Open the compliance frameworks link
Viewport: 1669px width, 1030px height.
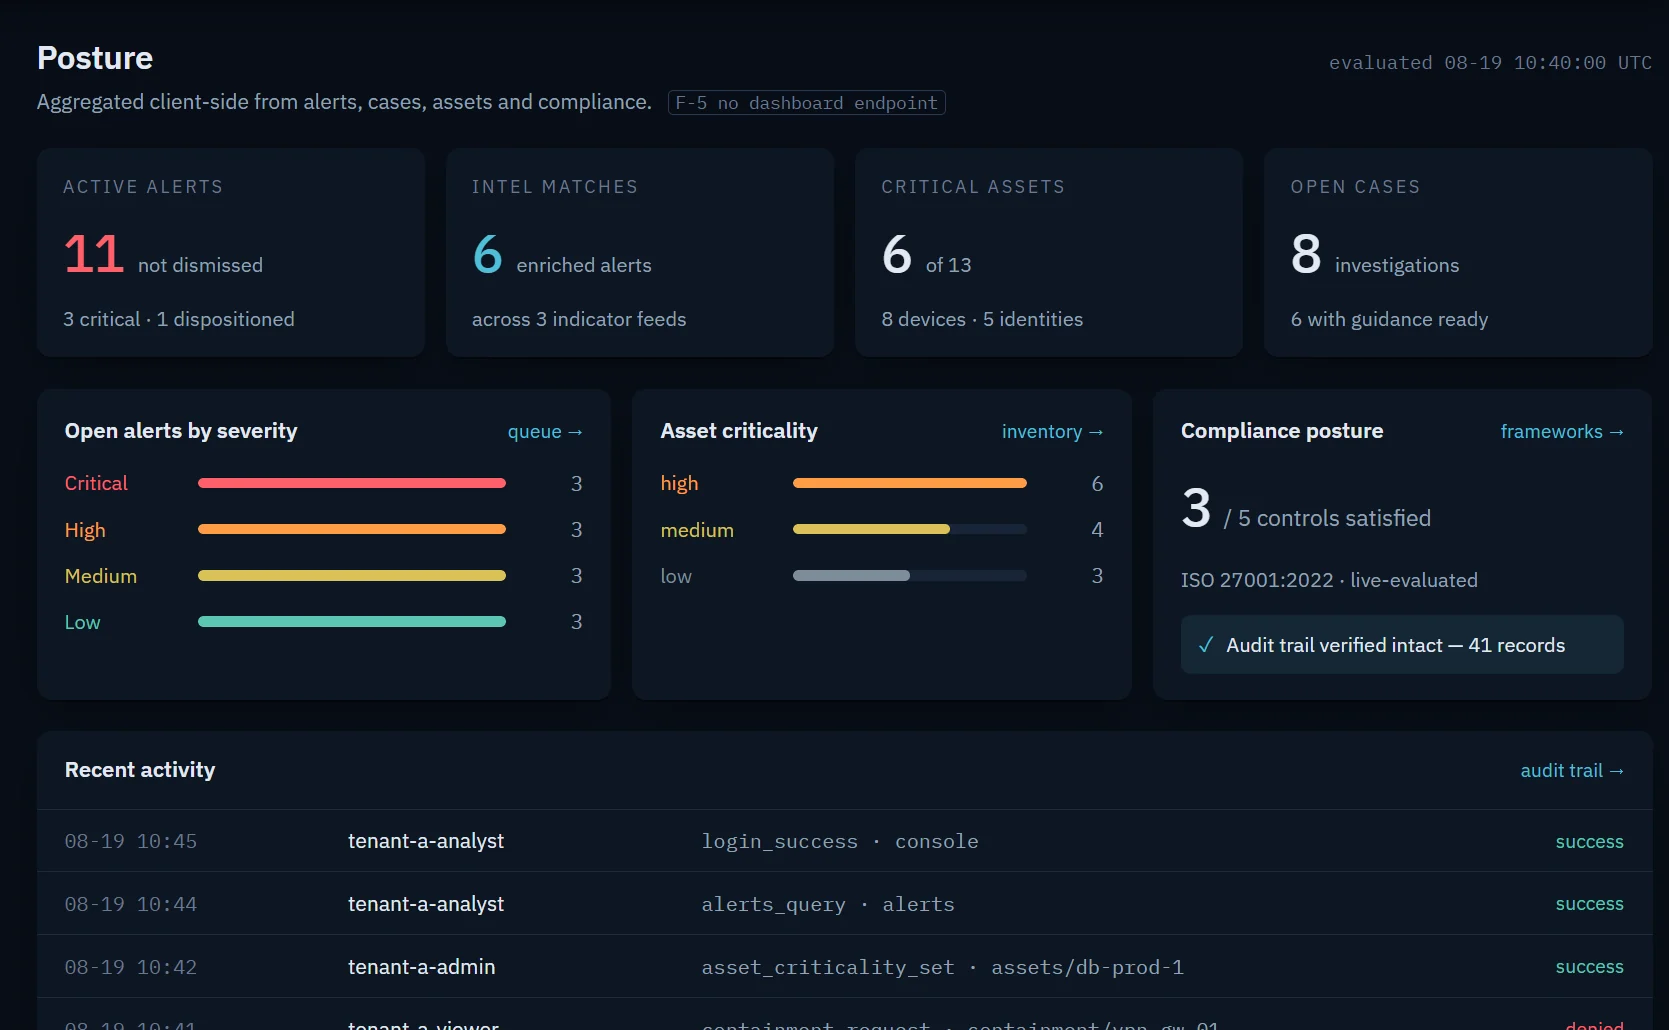click(x=1562, y=431)
